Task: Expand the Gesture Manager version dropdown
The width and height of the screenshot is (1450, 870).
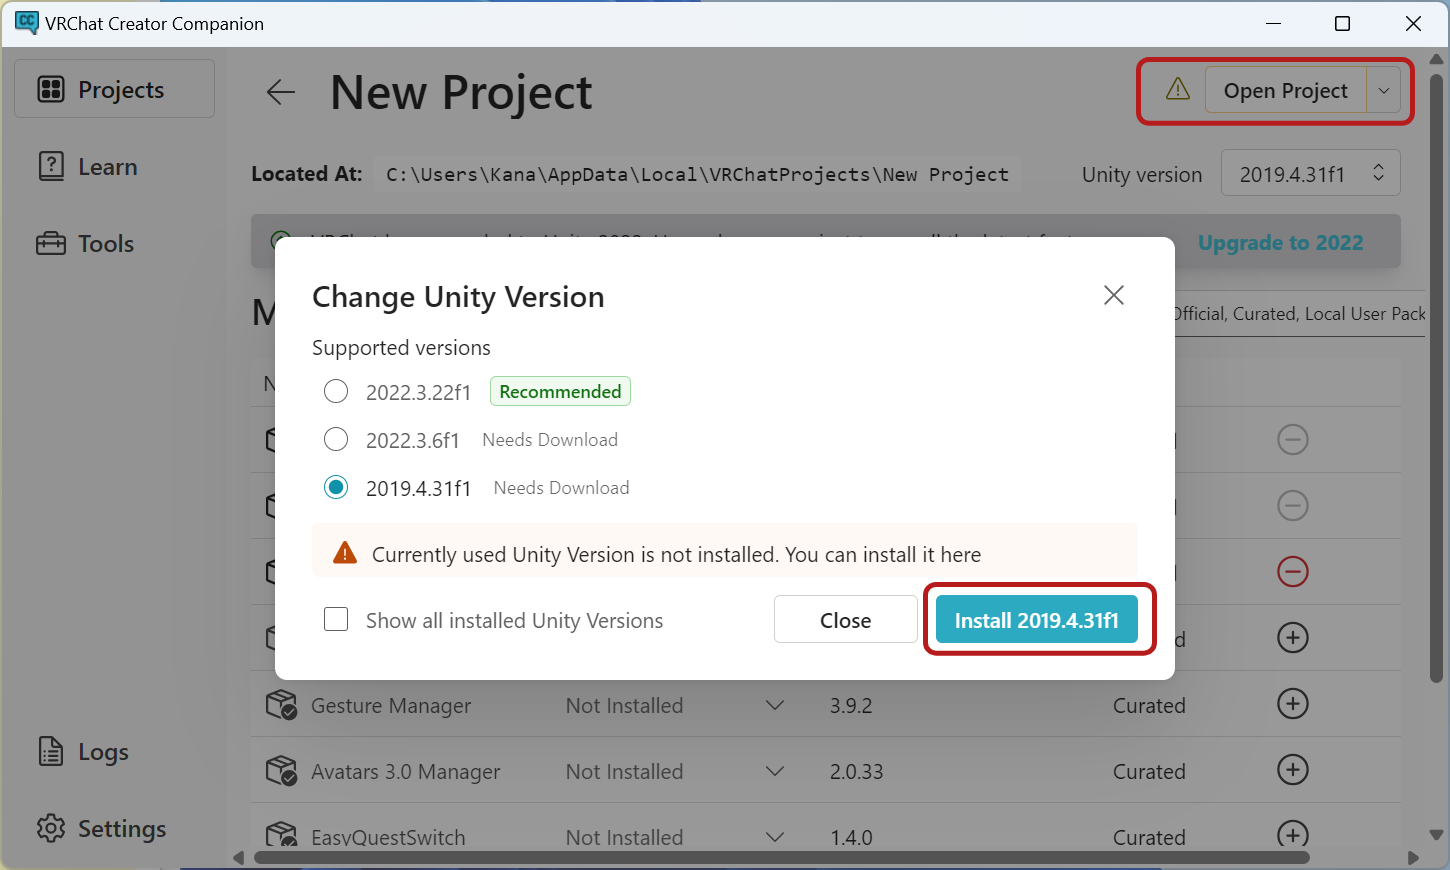Action: coord(774,705)
